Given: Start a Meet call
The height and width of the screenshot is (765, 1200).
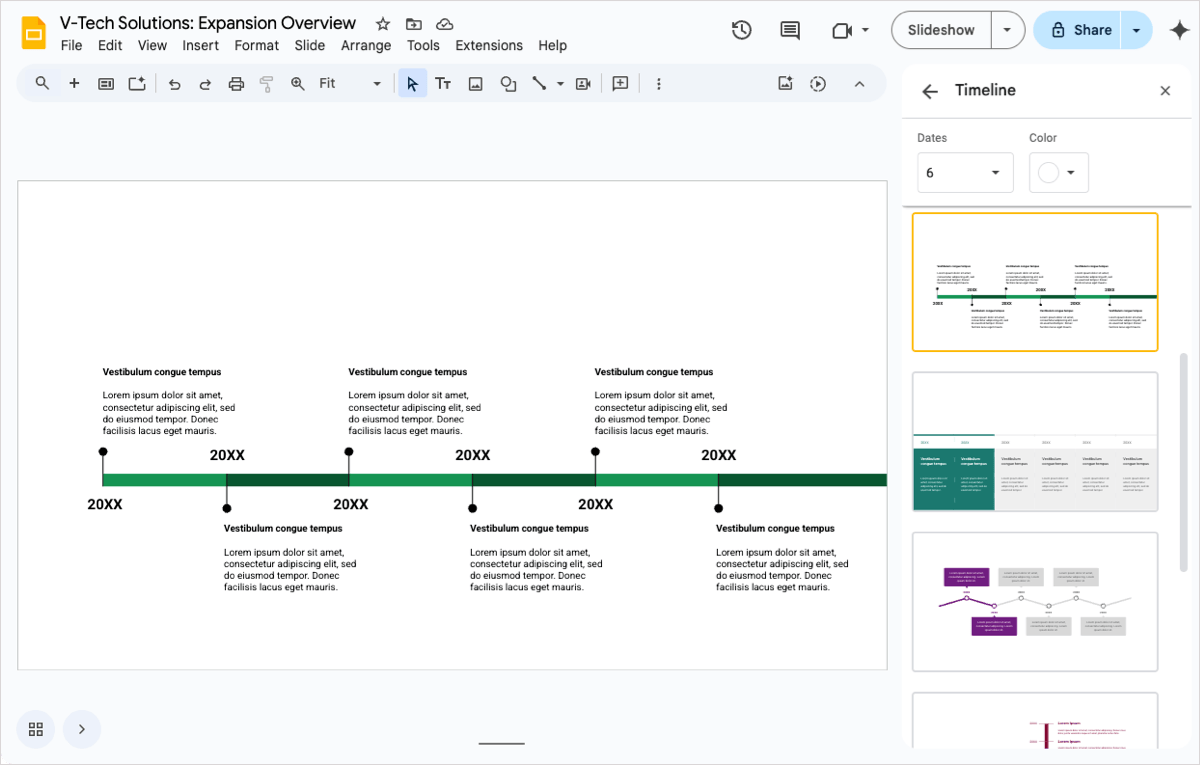Looking at the screenshot, I should [x=841, y=30].
